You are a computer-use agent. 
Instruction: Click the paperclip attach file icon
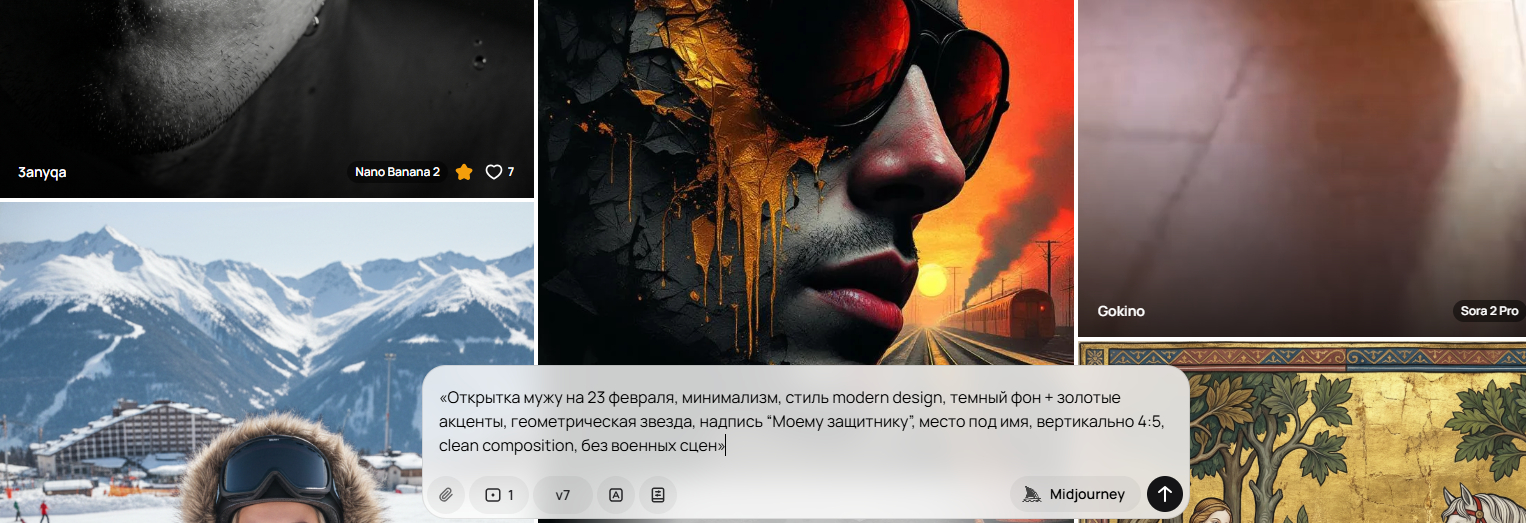tap(446, 494)
